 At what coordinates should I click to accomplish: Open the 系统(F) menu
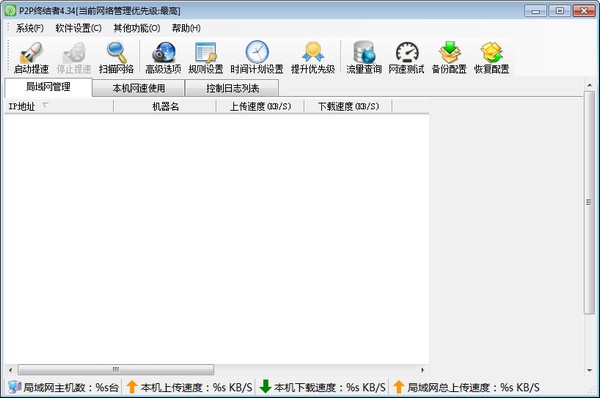pyautogui.click(x=29, y=28)
